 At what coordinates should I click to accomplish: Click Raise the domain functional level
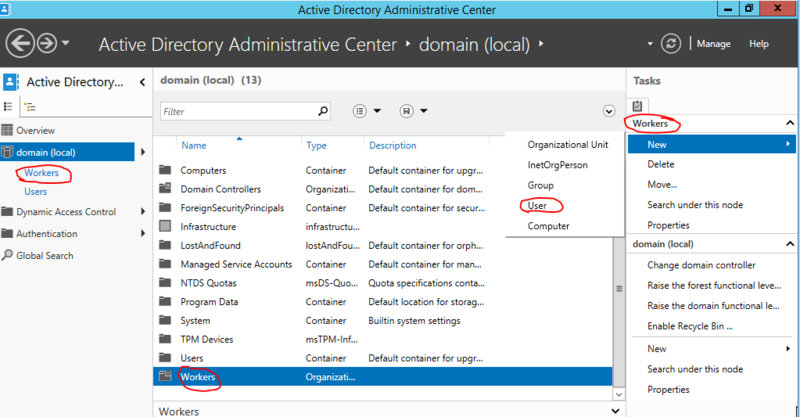(713, 306)
